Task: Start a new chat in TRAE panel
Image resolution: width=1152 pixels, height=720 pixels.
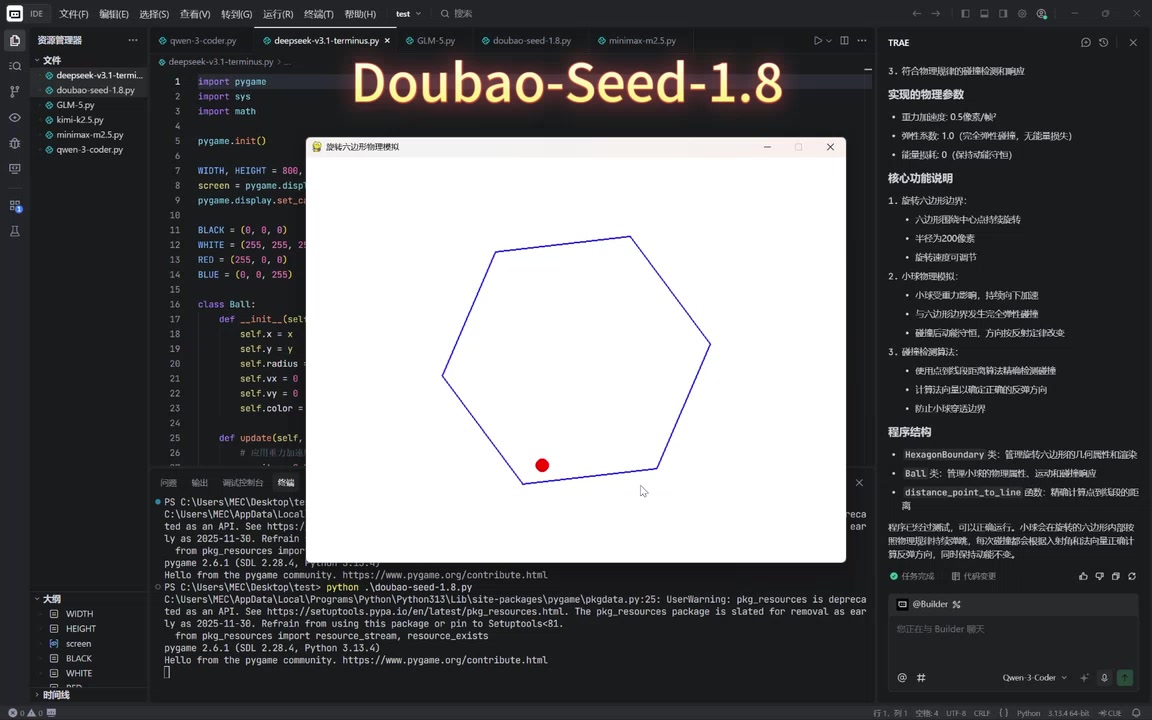Action: [1086, 43]
